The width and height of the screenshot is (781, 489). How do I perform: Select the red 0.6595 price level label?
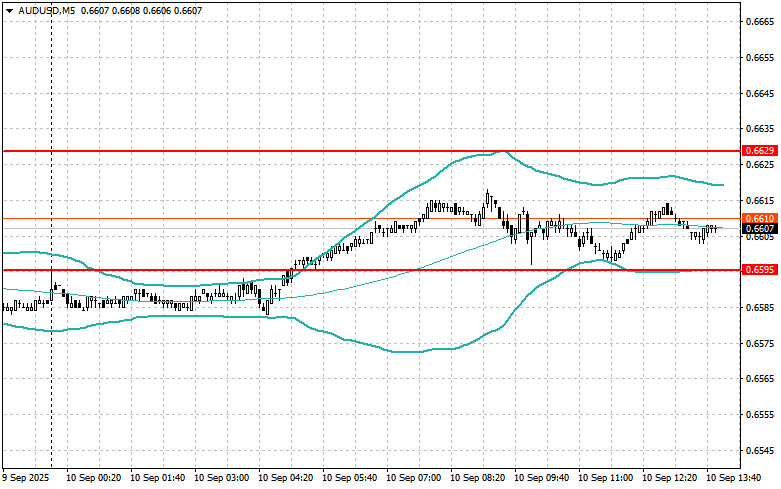(x=760, y=269)
